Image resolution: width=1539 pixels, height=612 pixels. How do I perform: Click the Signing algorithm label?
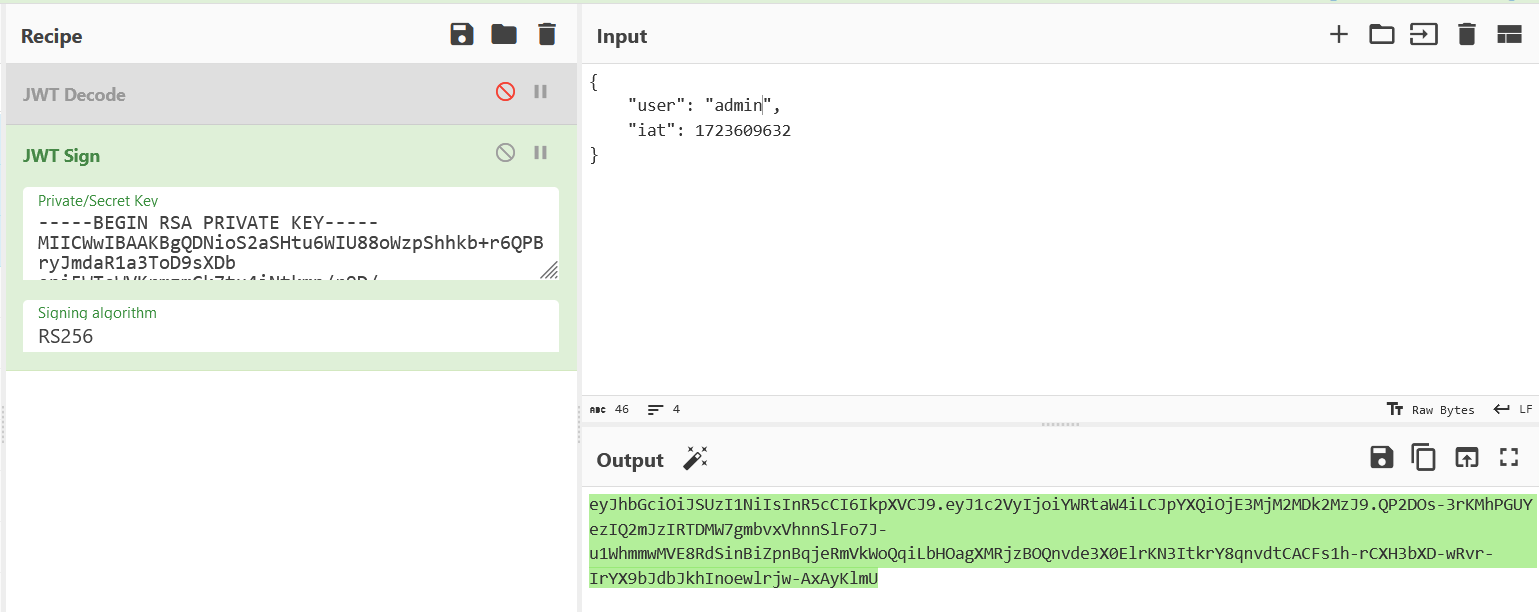[x=97, y=313]
